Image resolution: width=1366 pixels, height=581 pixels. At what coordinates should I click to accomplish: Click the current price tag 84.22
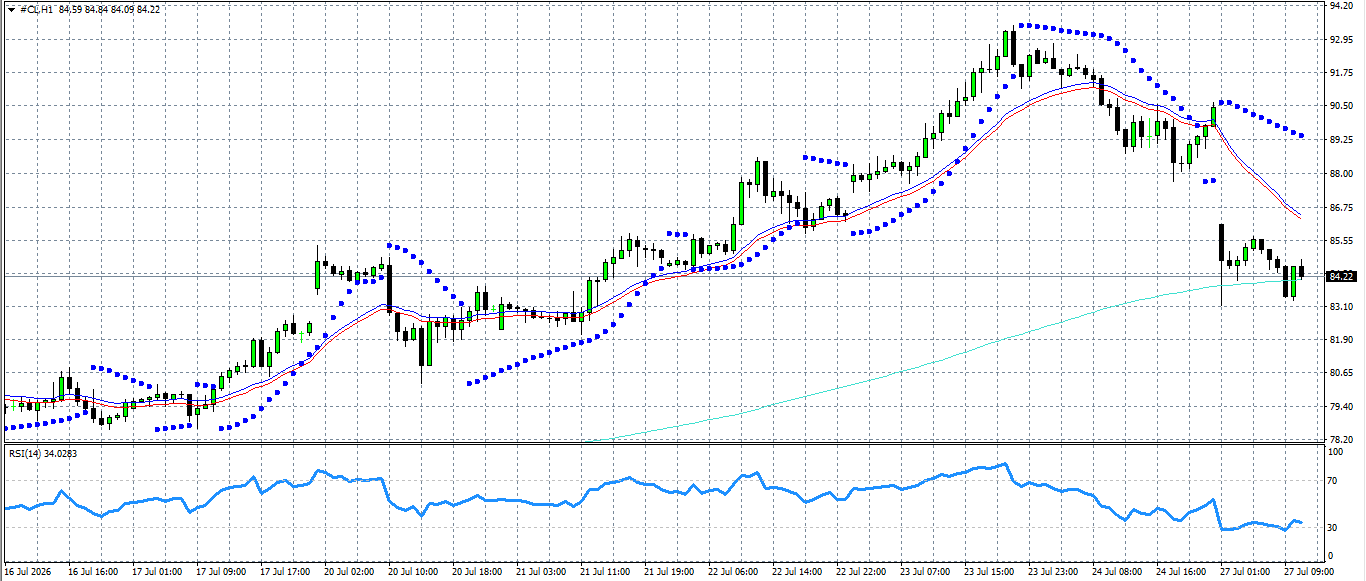[x=1341, y=276]
